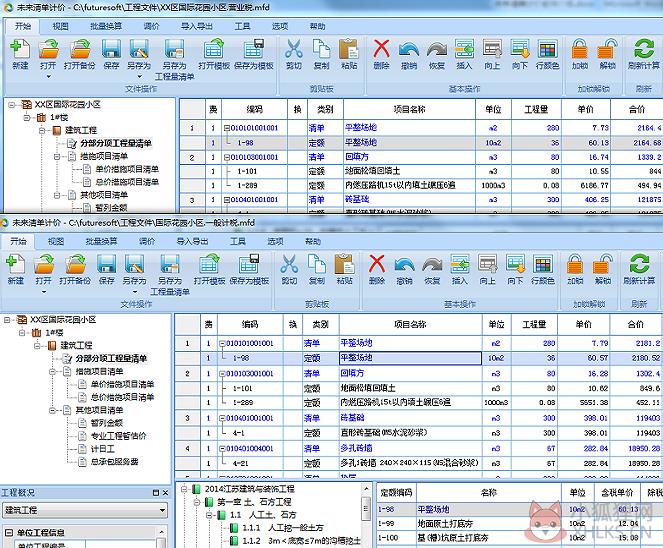Image resolution: width=663 pixels, height=548 pixels.
Task: Collapse 措施项目清单 node in lower window tree
Action: tap(53, 372)
